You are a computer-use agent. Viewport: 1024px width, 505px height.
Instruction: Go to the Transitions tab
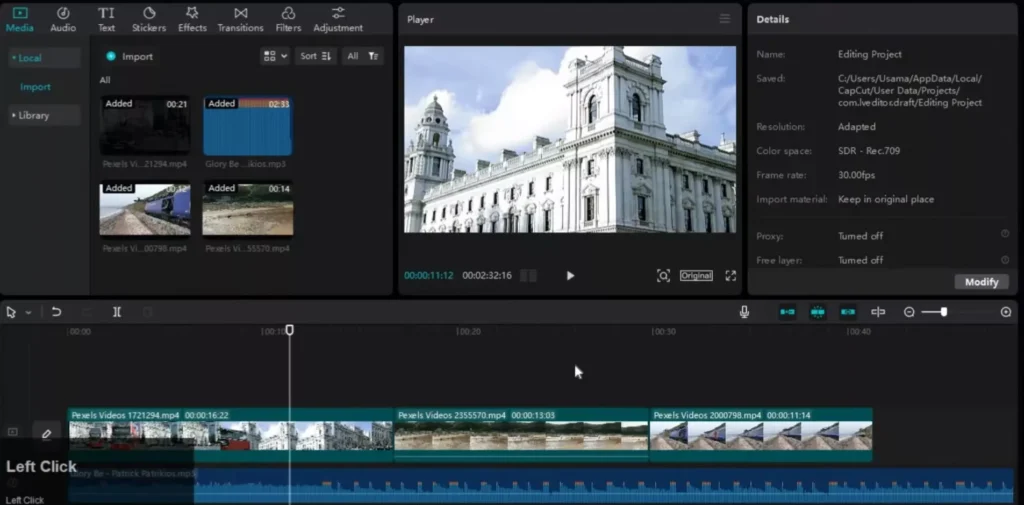240,20
